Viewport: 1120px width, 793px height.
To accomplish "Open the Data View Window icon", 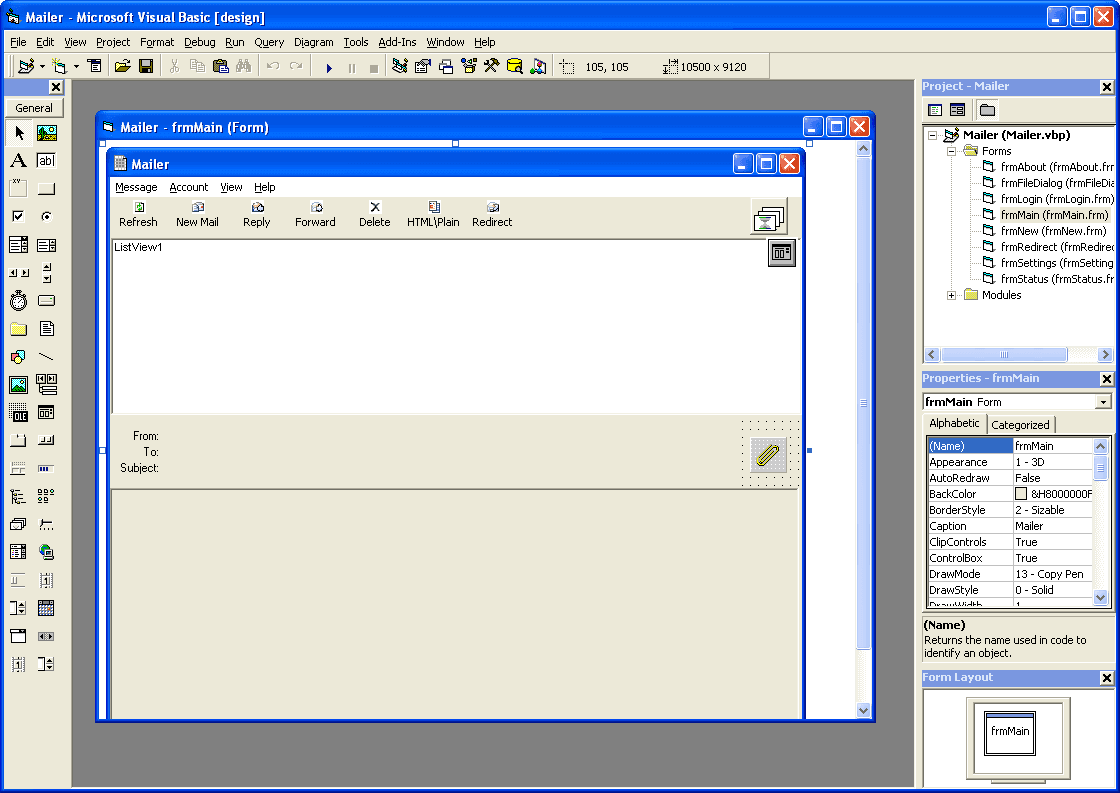I will pyautogui.click(x=514, y=66).
